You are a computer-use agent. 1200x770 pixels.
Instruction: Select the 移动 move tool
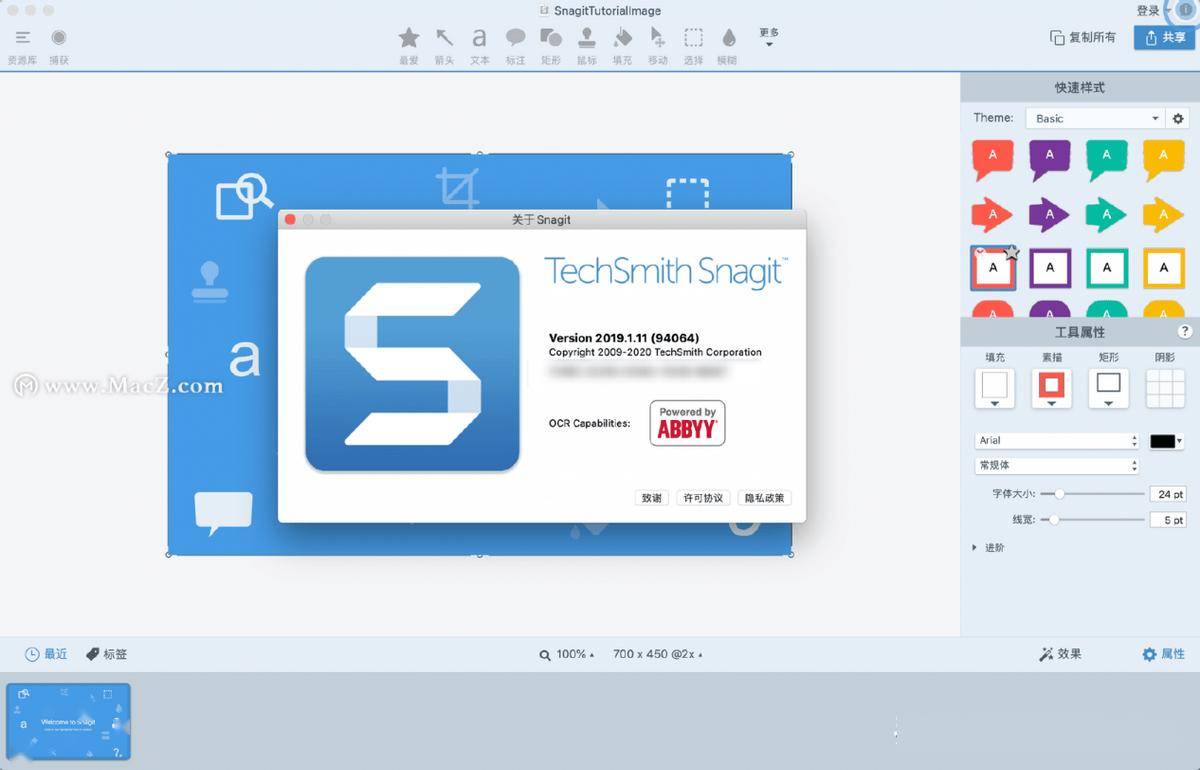click(x=657, y=46)
